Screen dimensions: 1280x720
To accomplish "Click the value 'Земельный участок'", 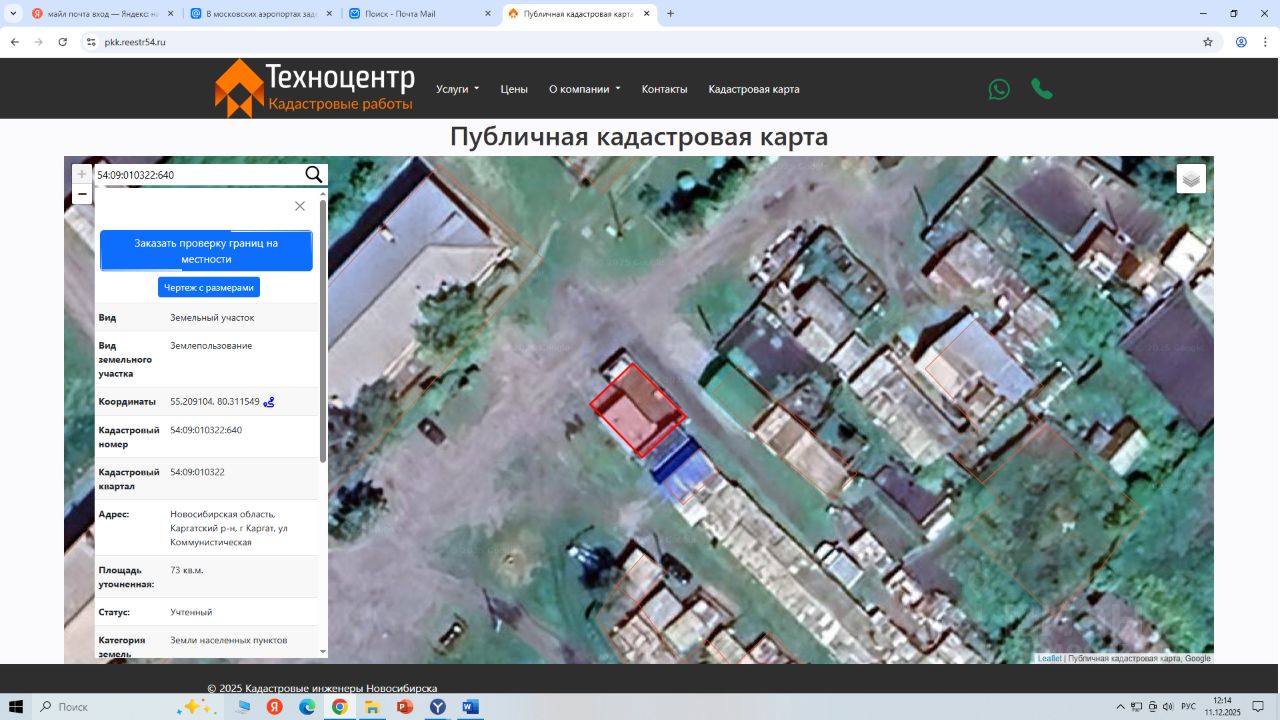I will (212, 318).
